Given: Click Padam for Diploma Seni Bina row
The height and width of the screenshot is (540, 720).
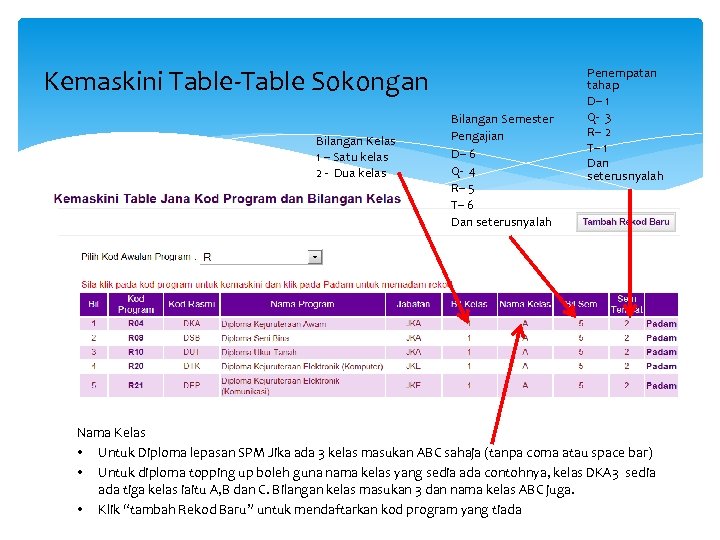Looking at the screenshot, I should tap(661, 338).
